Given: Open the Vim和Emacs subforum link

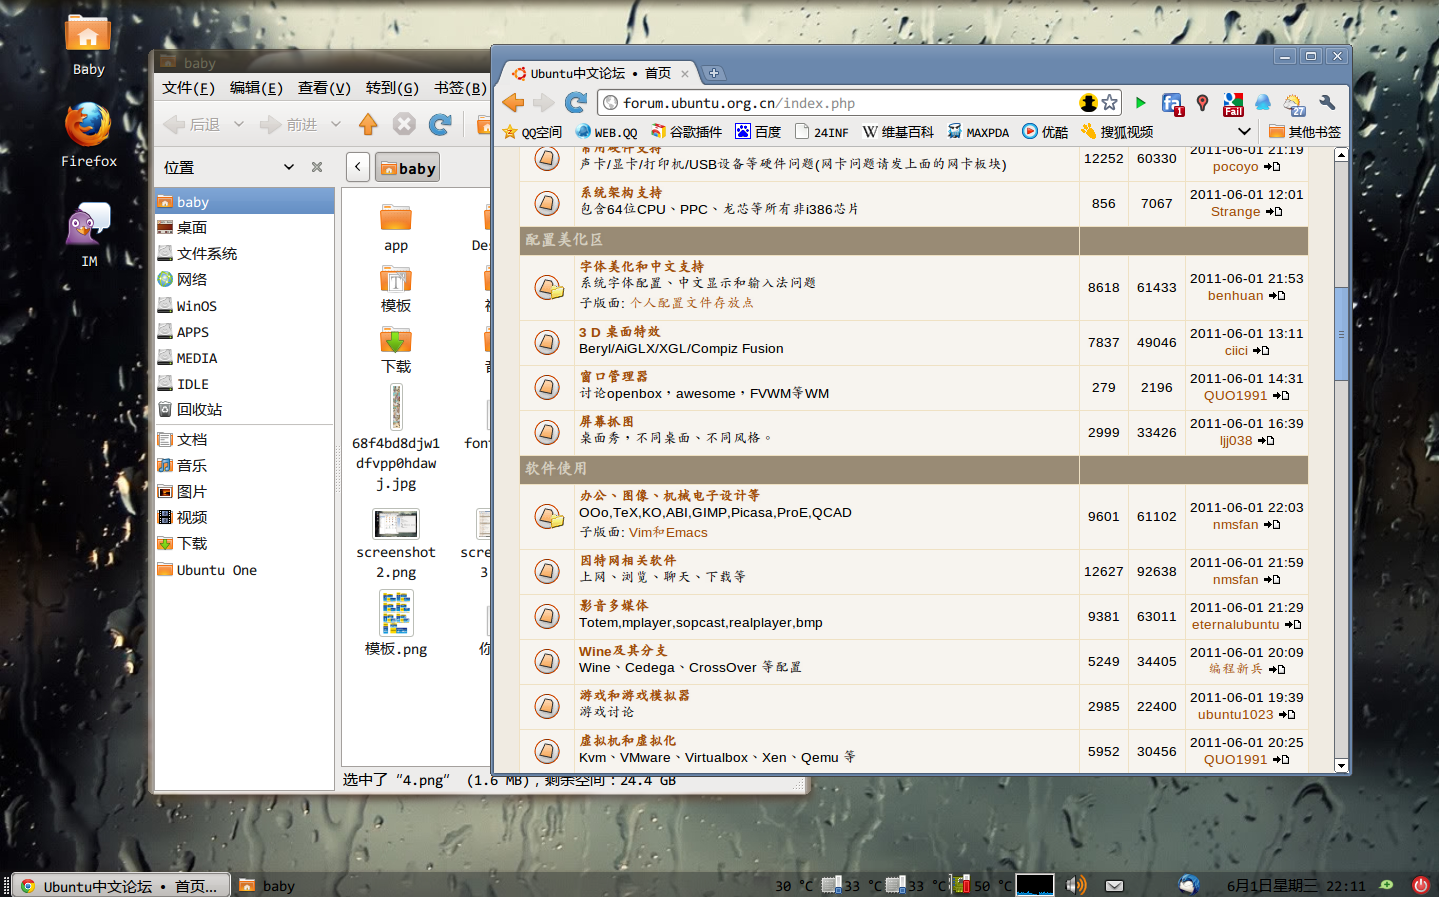Looking at the screenshot, I should pos(668,532).
